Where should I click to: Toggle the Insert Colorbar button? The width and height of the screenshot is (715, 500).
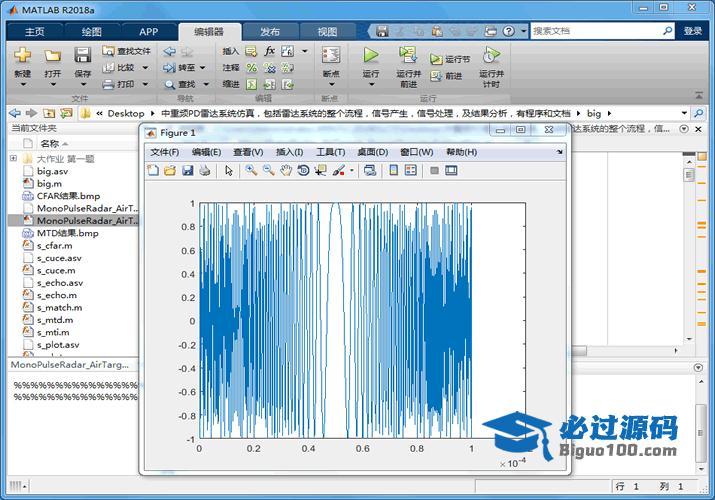(x=392, y=171)
